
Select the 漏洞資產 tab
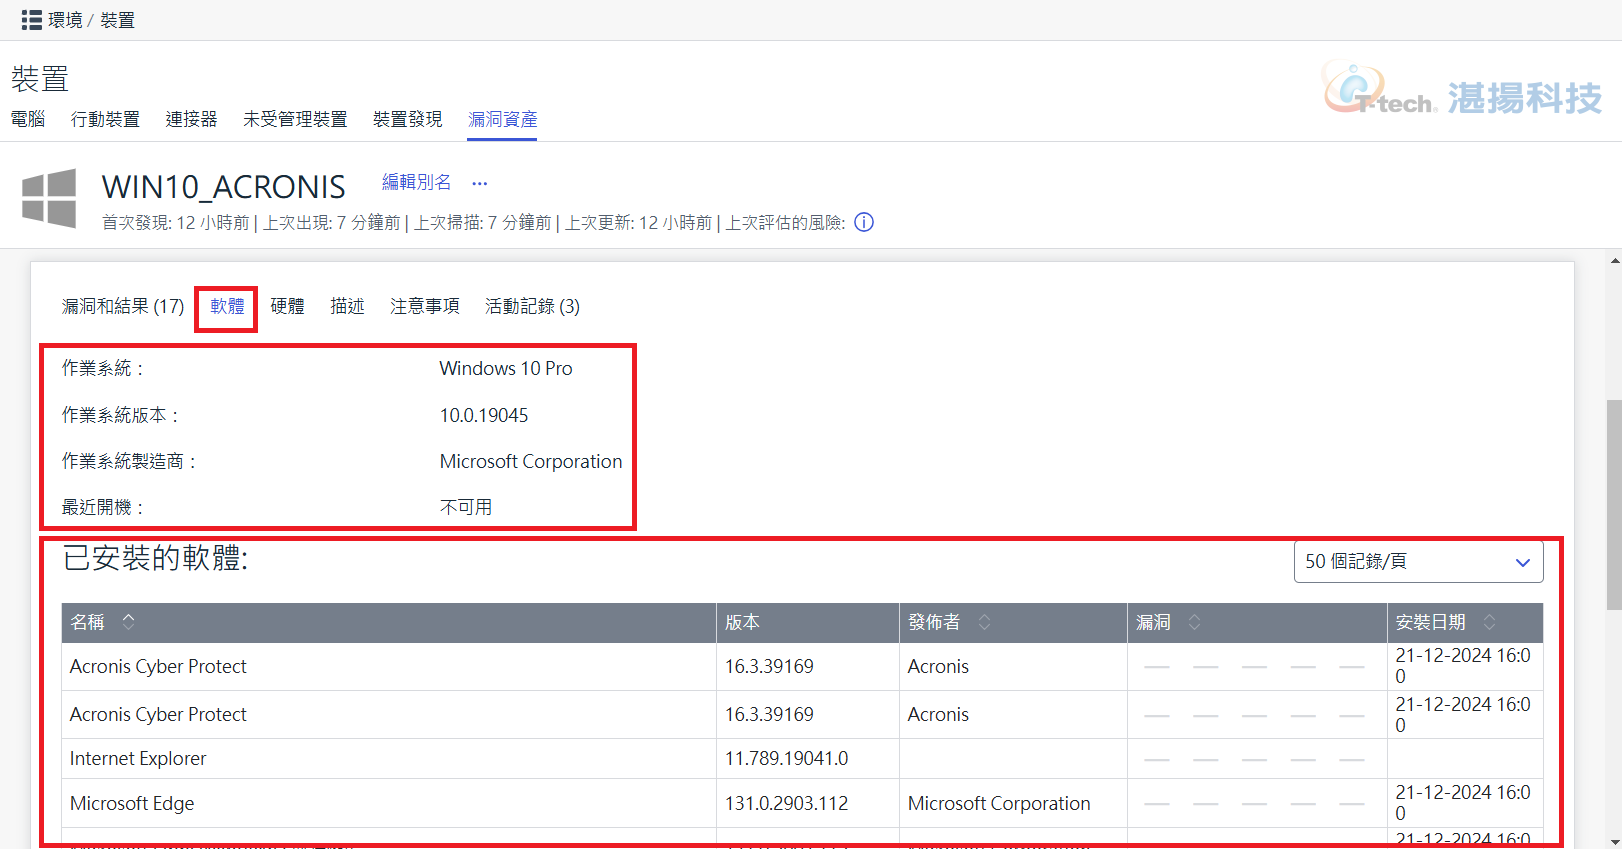502,119
